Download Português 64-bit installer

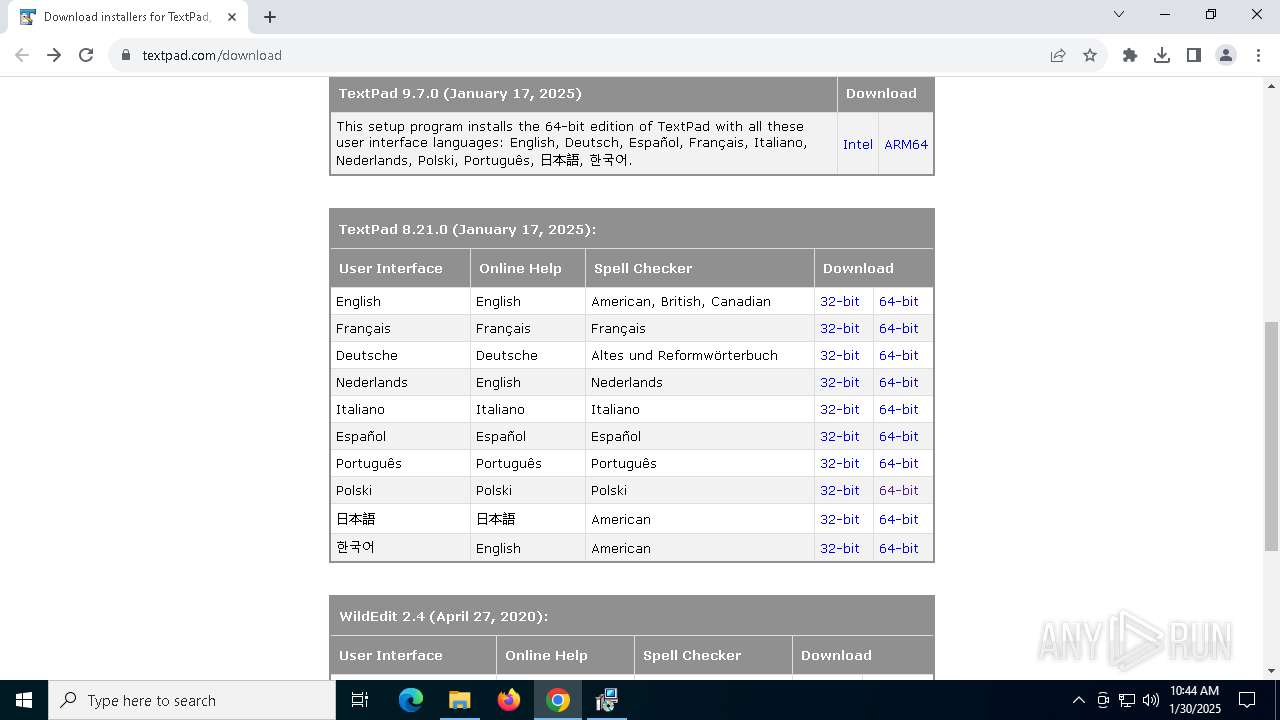click(899, 463)
